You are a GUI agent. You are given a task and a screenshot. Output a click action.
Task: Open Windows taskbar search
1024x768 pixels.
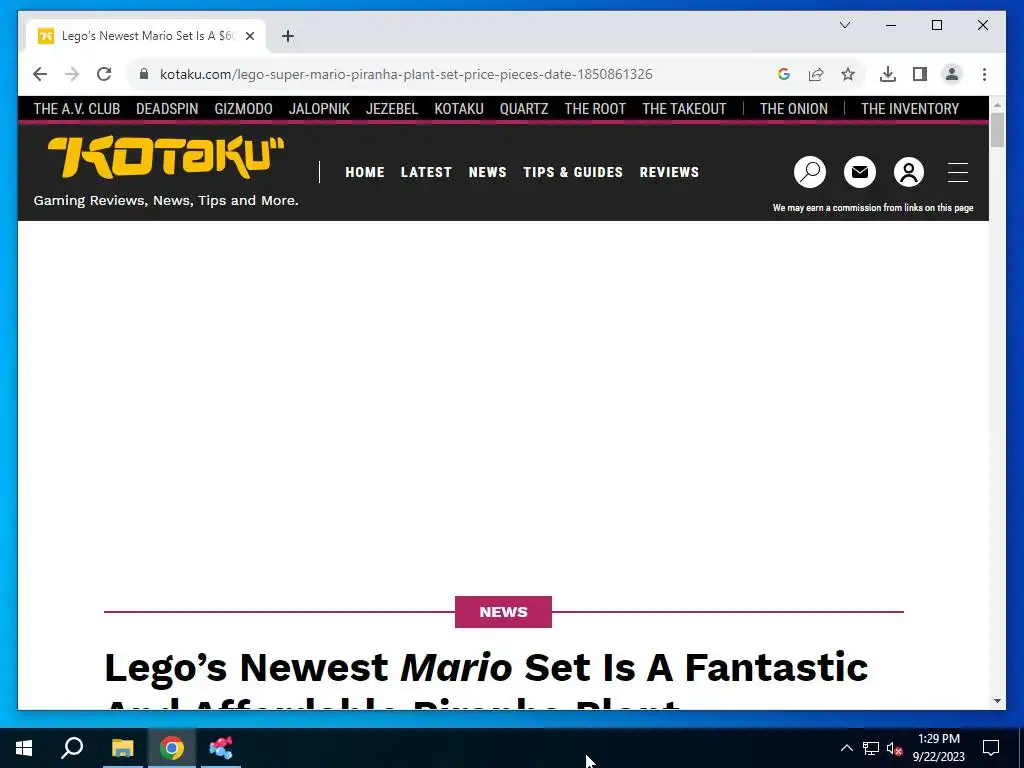coord(72,748)
